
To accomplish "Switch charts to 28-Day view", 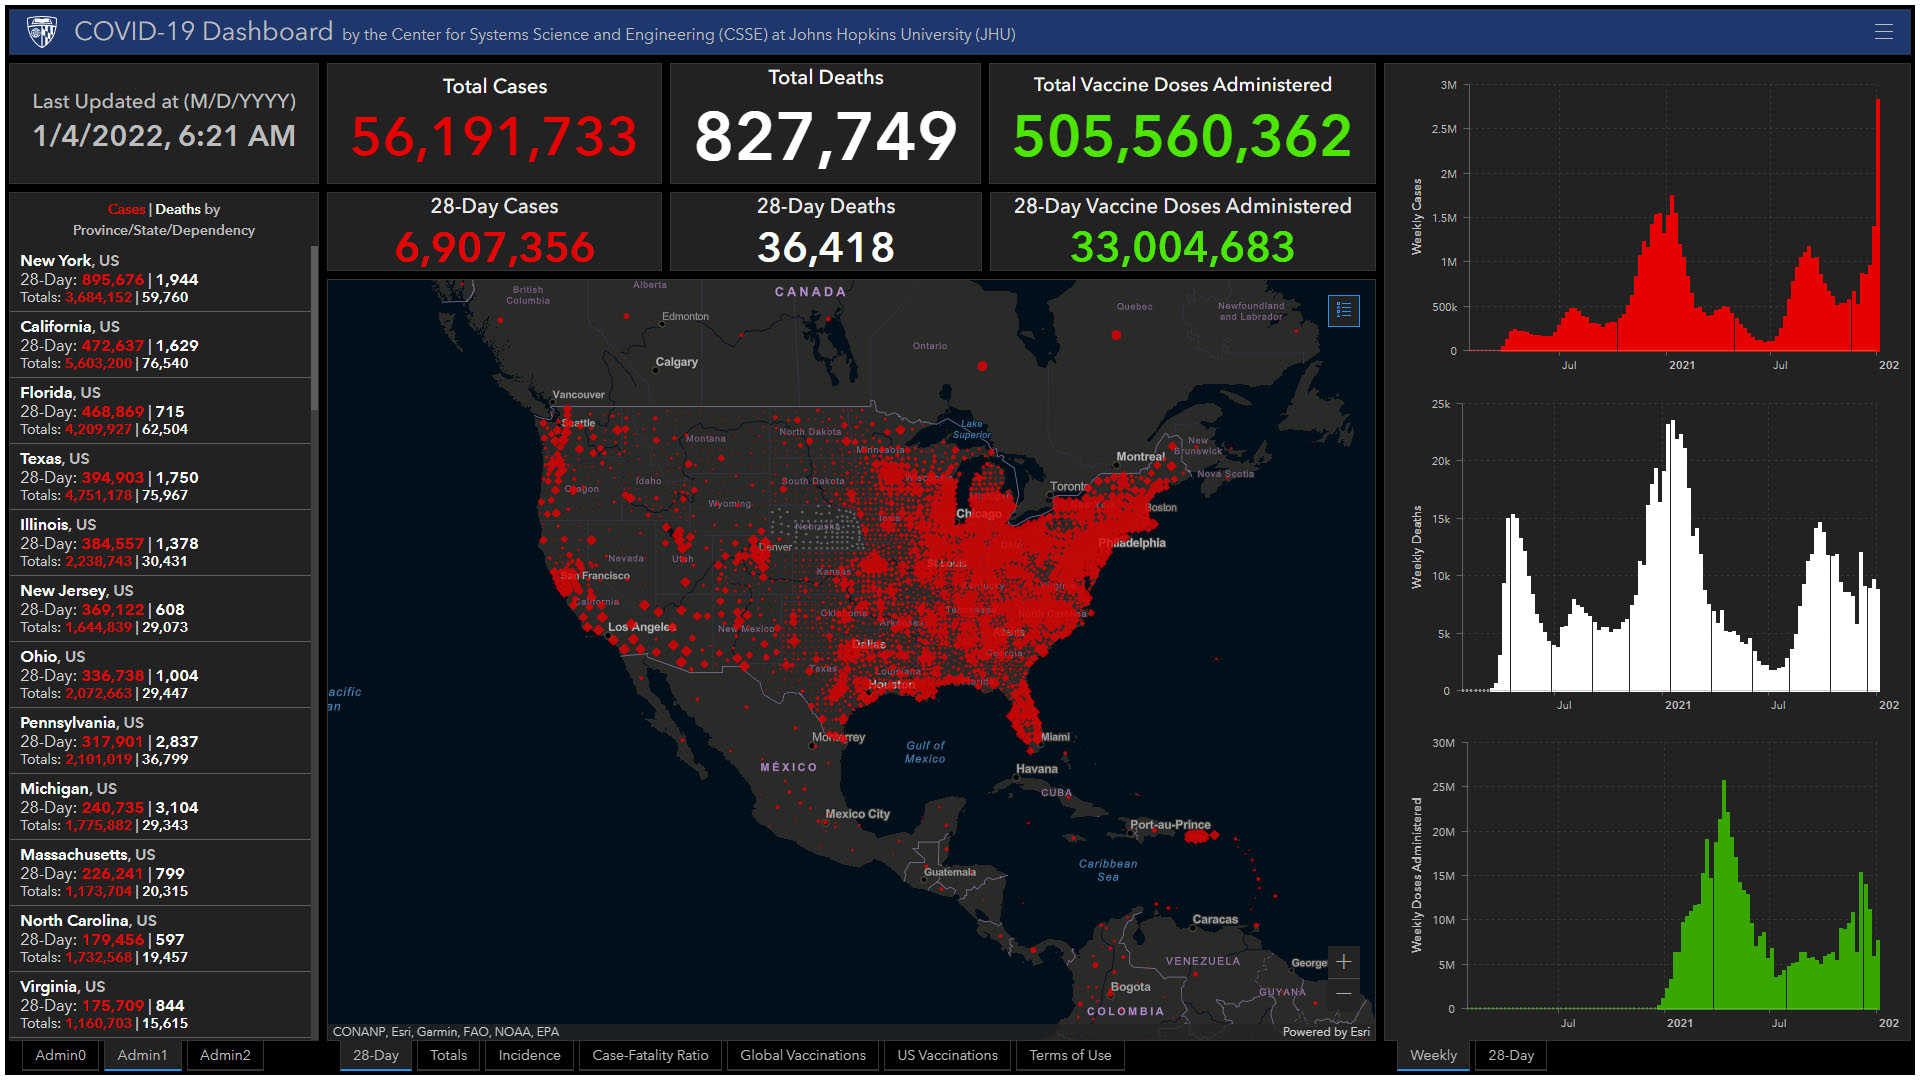I will (1510, 1055).
